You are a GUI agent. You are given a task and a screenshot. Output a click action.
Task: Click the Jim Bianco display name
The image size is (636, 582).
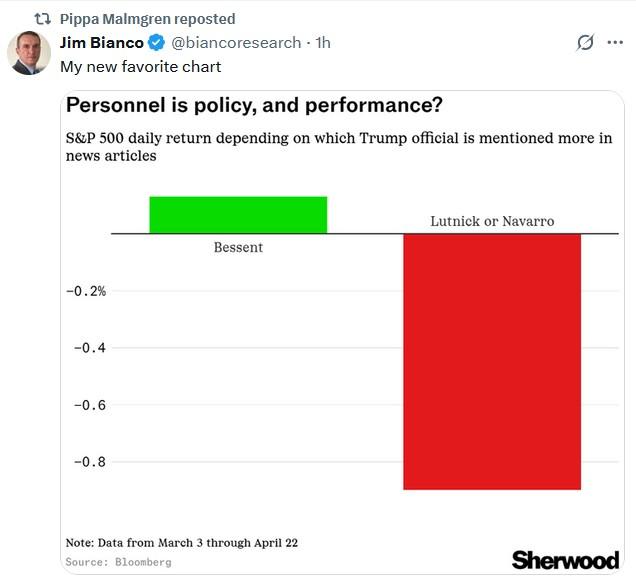click(x=101, y=43)
